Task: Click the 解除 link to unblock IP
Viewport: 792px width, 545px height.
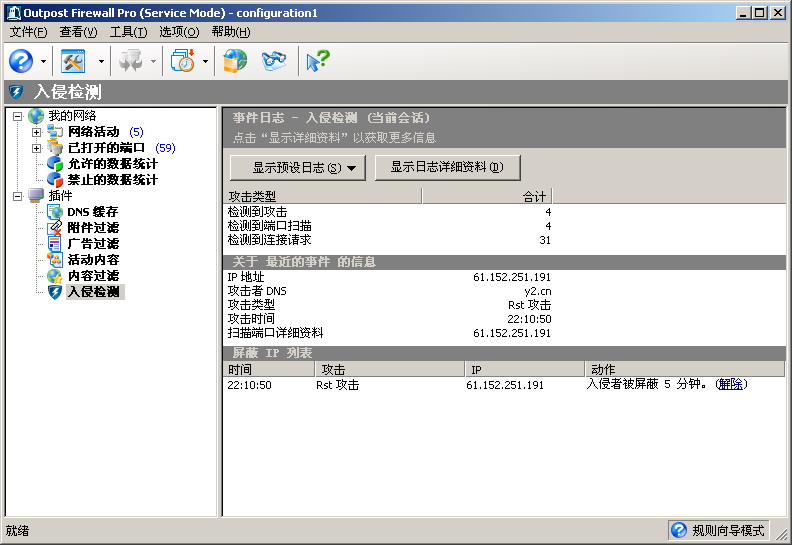Action: coord(730,385)
